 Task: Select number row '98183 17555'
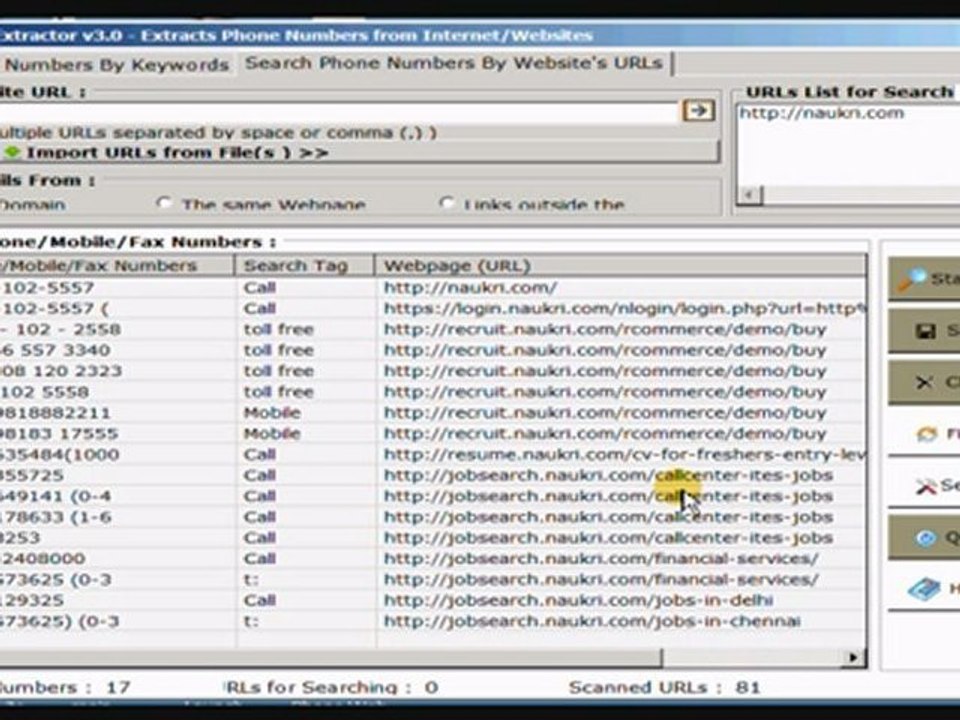point(59,433)
